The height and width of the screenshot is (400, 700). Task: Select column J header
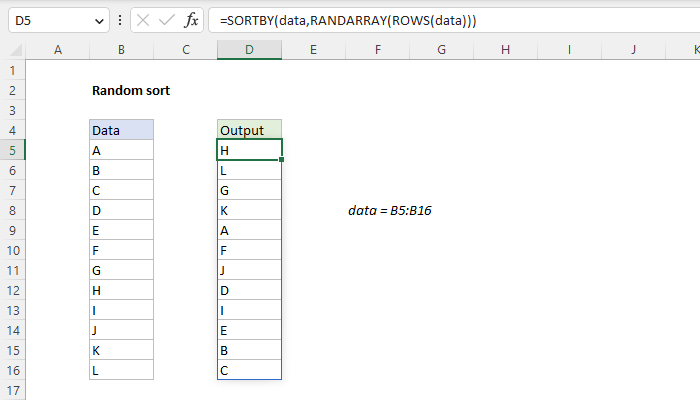point(633,50)
